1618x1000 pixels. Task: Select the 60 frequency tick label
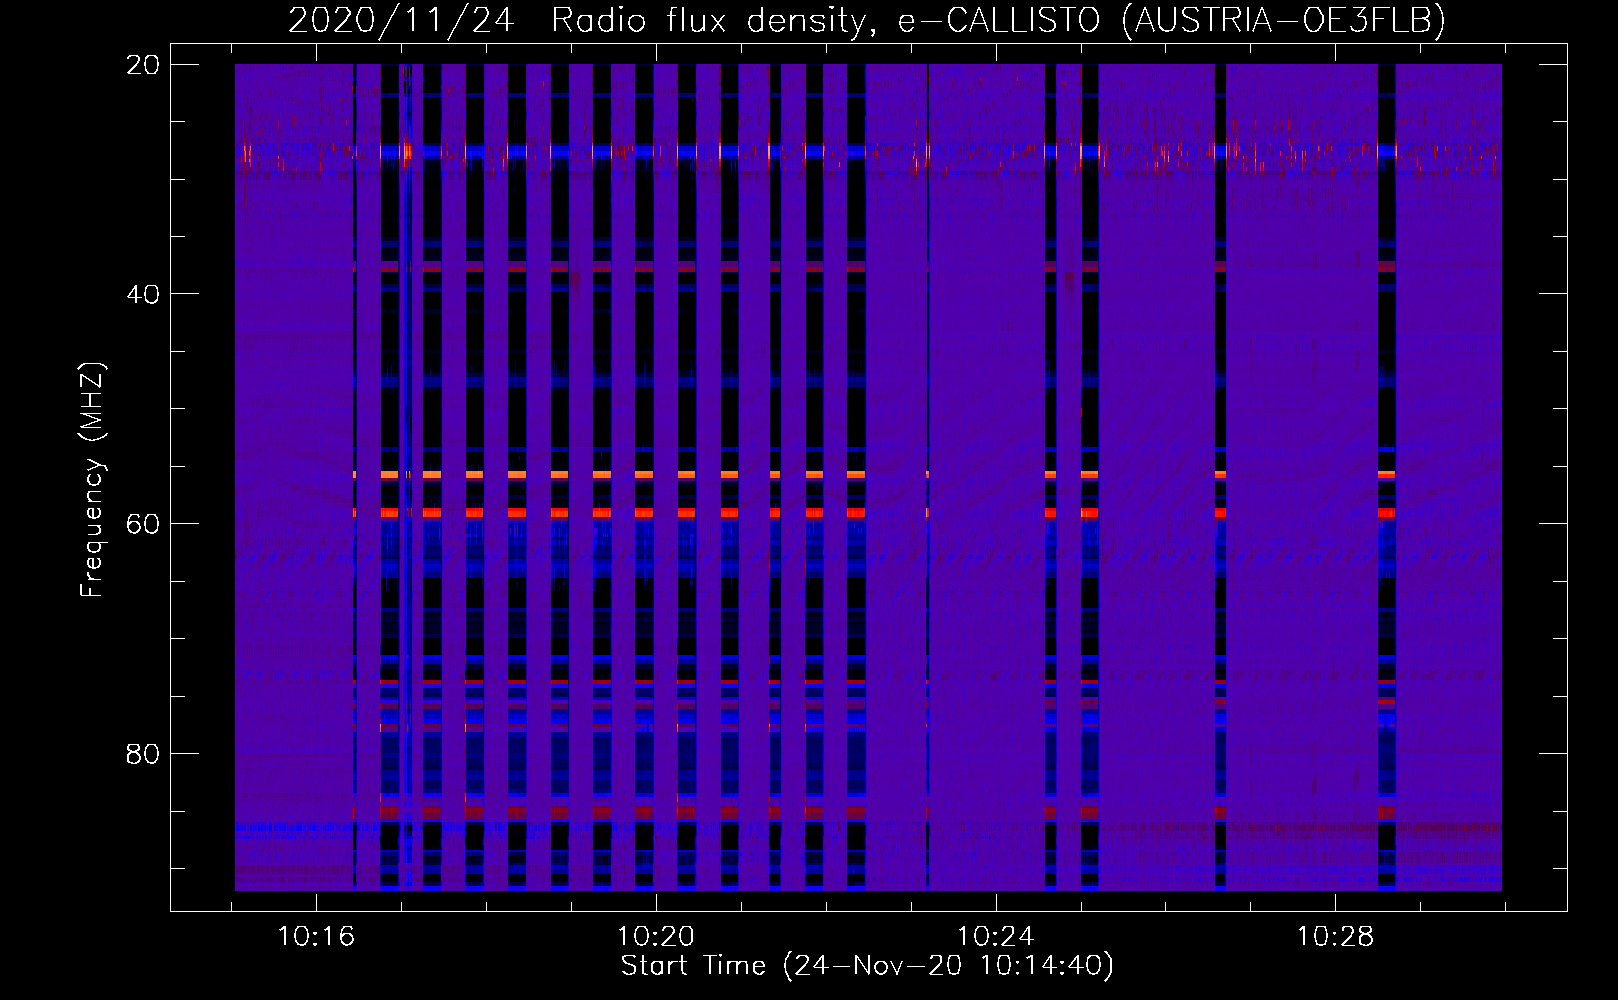[x=143, y=523]
